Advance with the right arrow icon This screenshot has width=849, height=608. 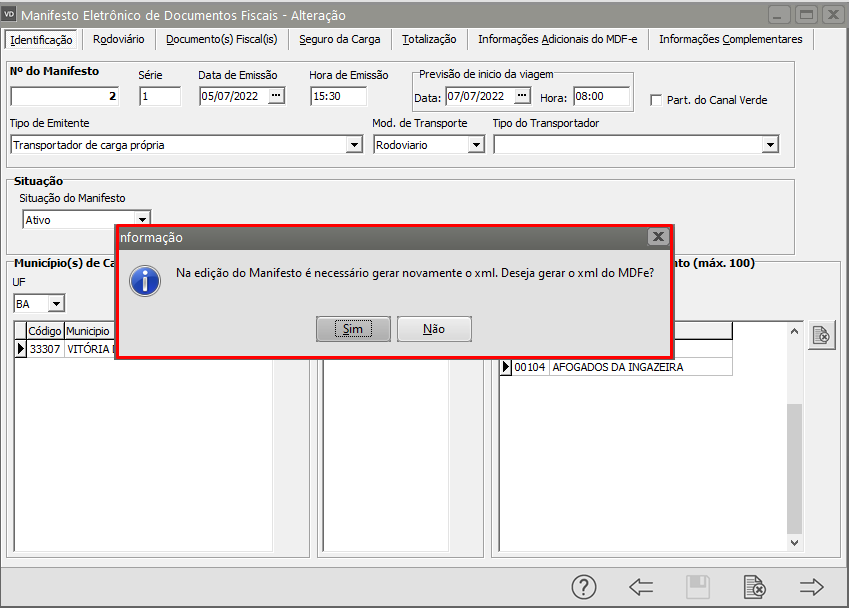(811, 587)
